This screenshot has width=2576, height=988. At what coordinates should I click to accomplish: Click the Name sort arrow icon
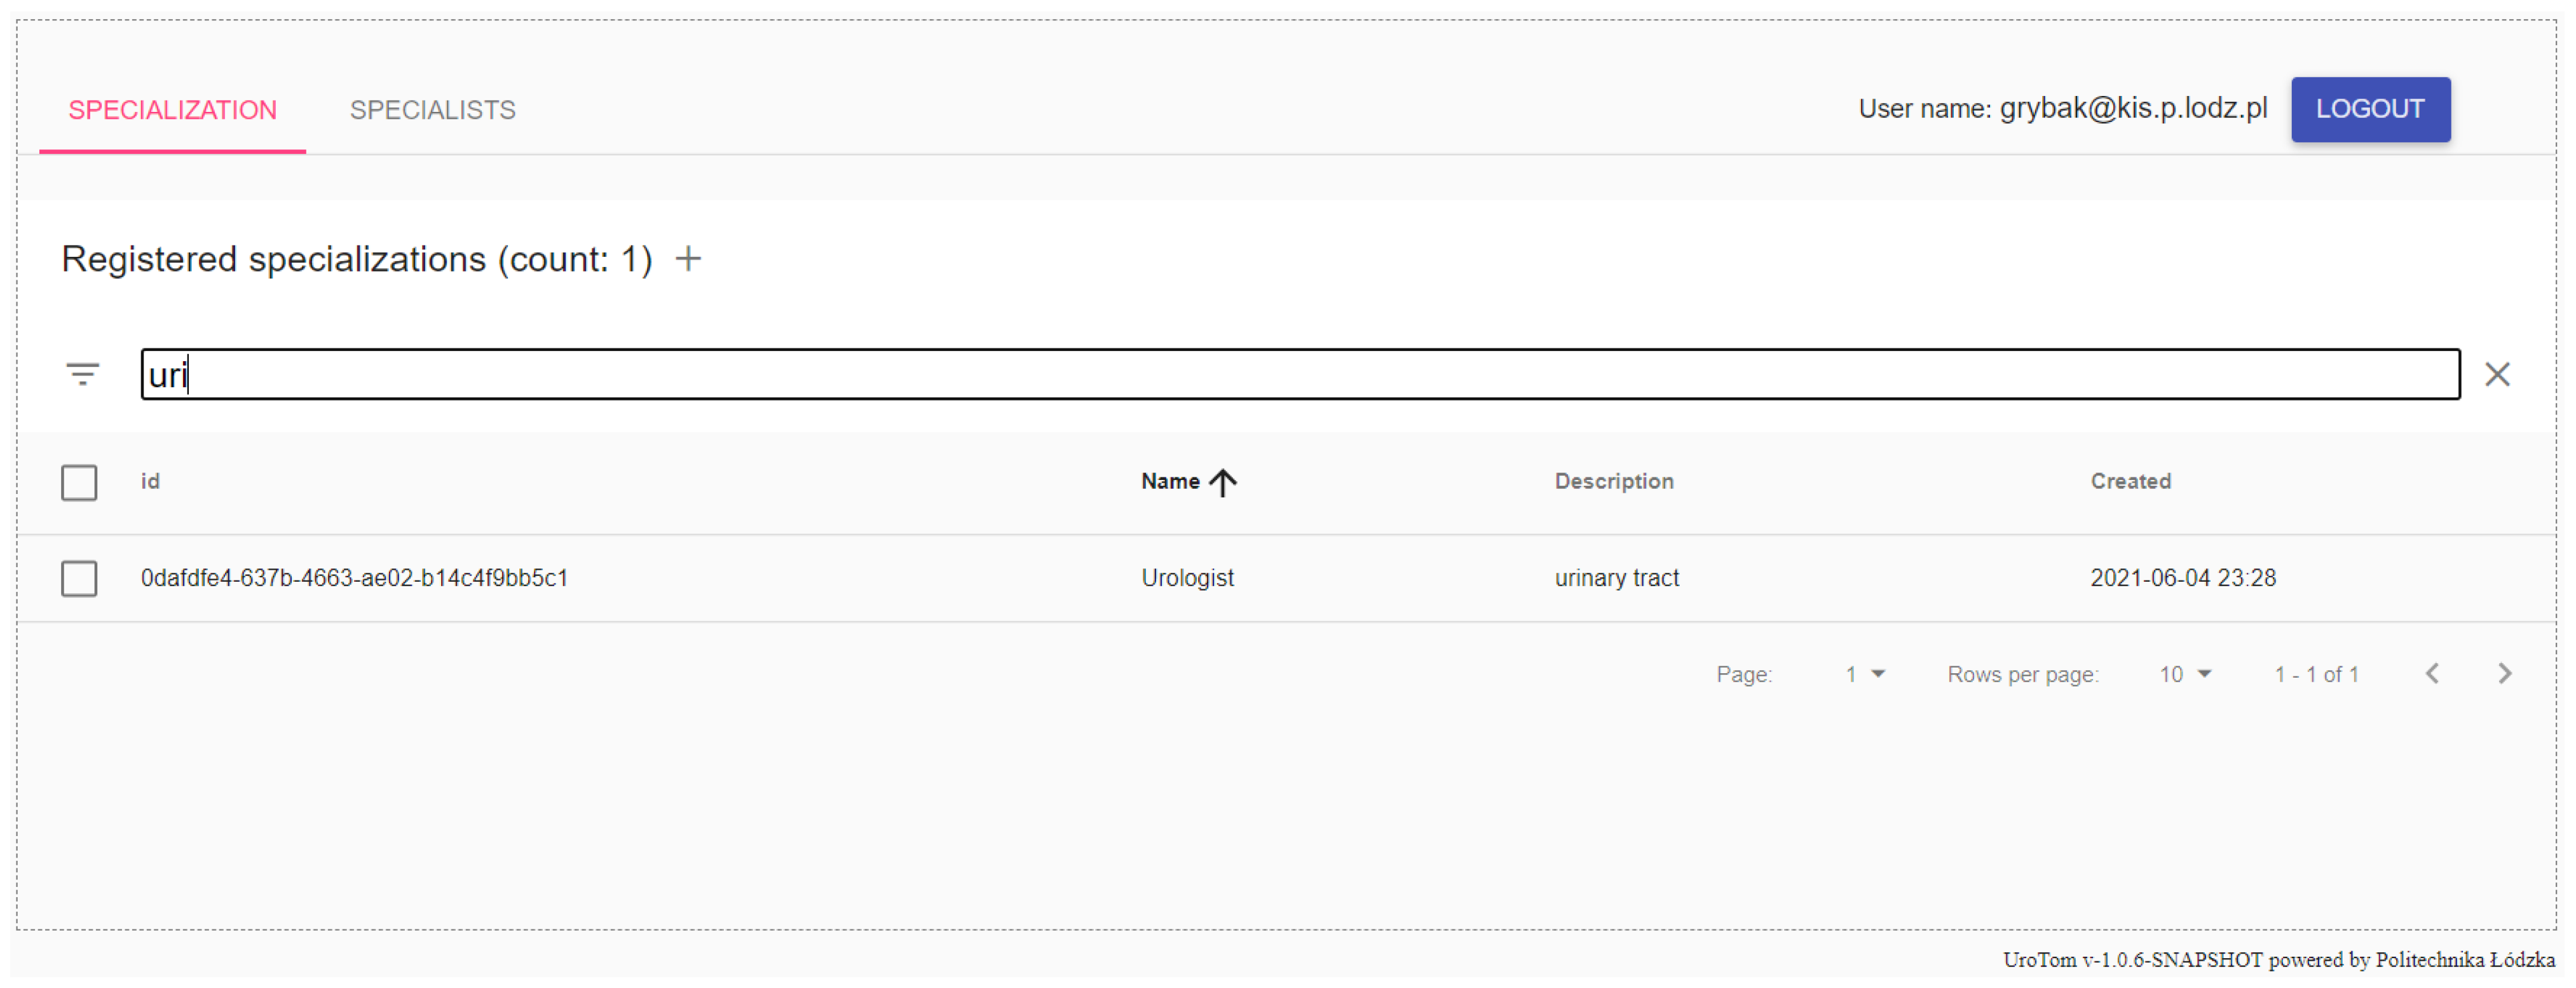pos(1222,482)
